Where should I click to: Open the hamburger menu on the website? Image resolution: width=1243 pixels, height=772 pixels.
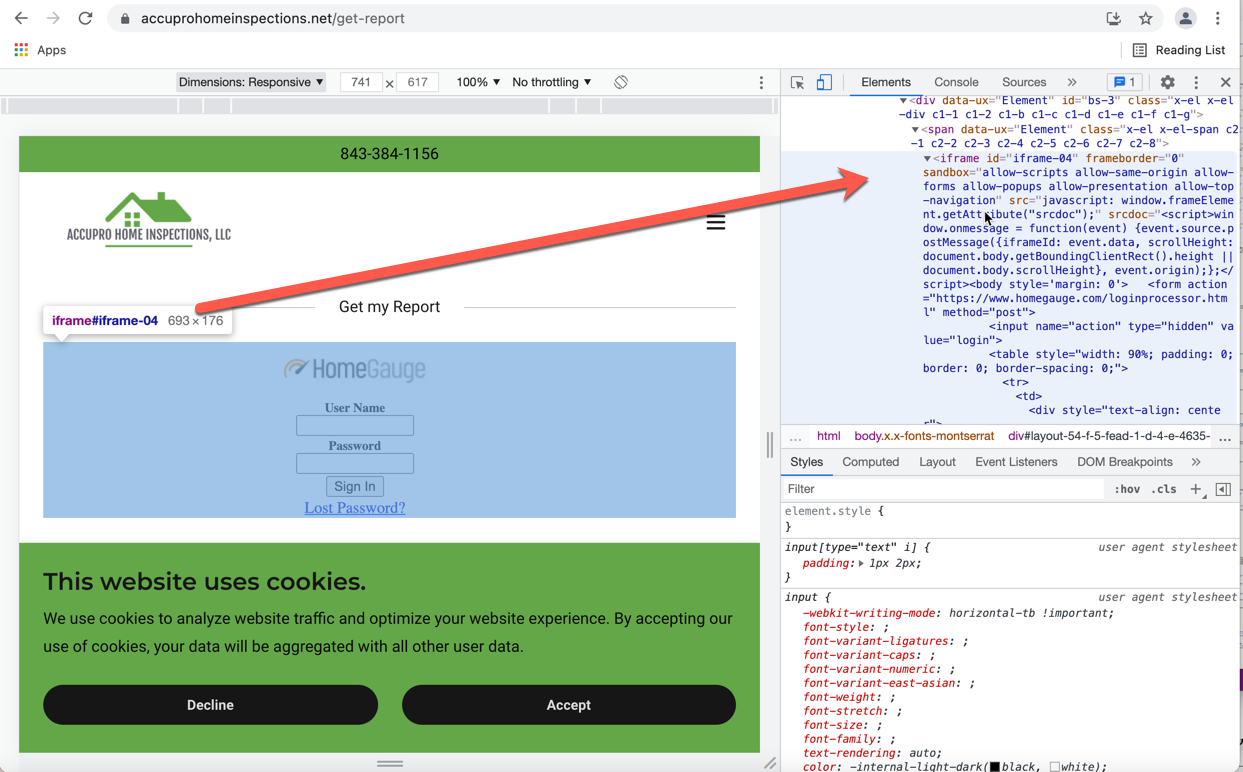[715, 222]
